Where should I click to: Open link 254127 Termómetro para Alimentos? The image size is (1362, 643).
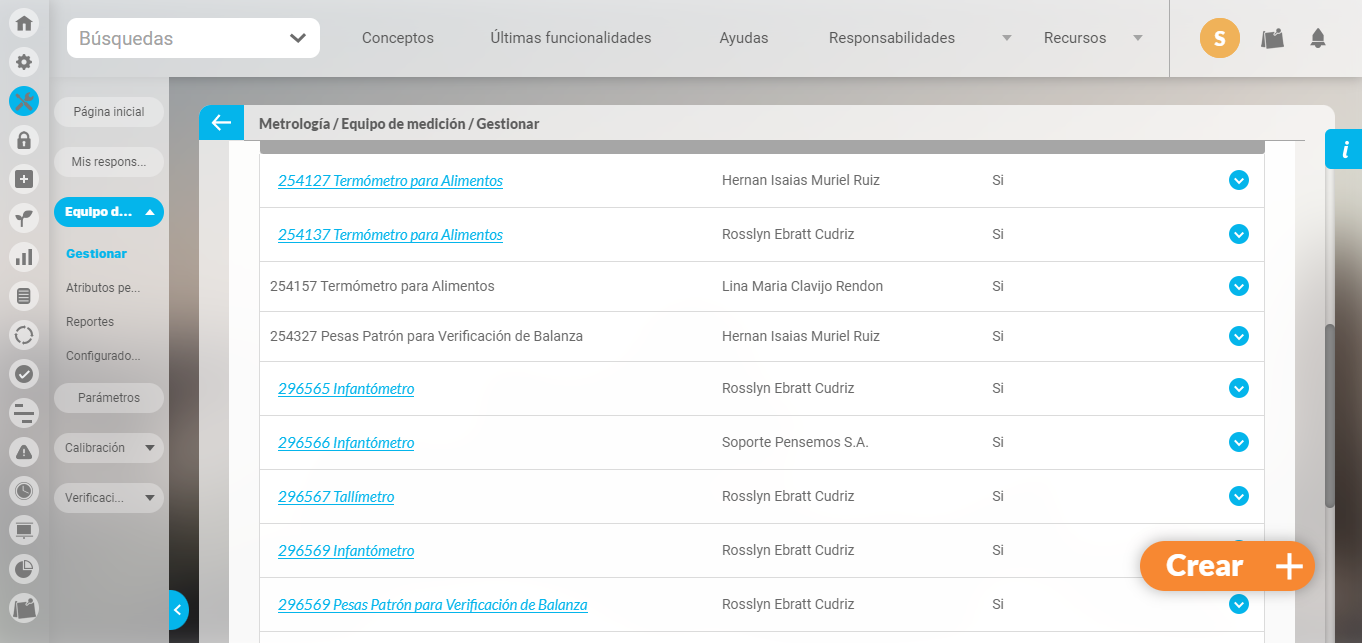point(390,181)
